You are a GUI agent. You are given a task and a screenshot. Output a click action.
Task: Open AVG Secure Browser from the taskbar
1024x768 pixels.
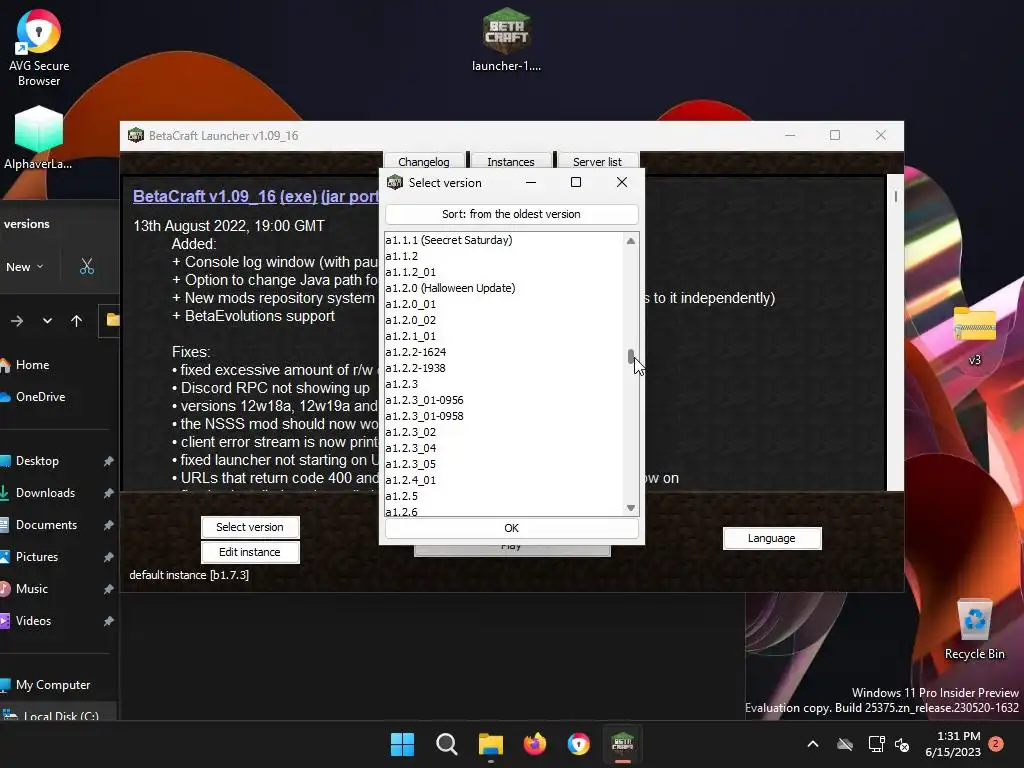pos(579,744)
